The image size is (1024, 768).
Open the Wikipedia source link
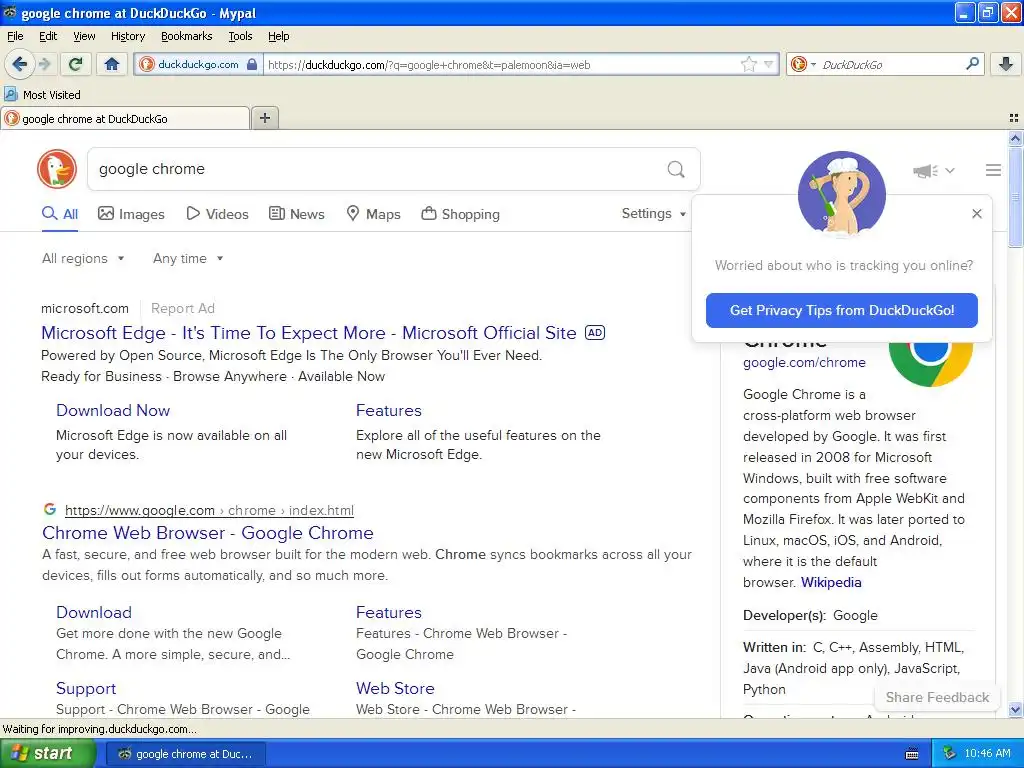pyautogui.click(x=831, y=582)
